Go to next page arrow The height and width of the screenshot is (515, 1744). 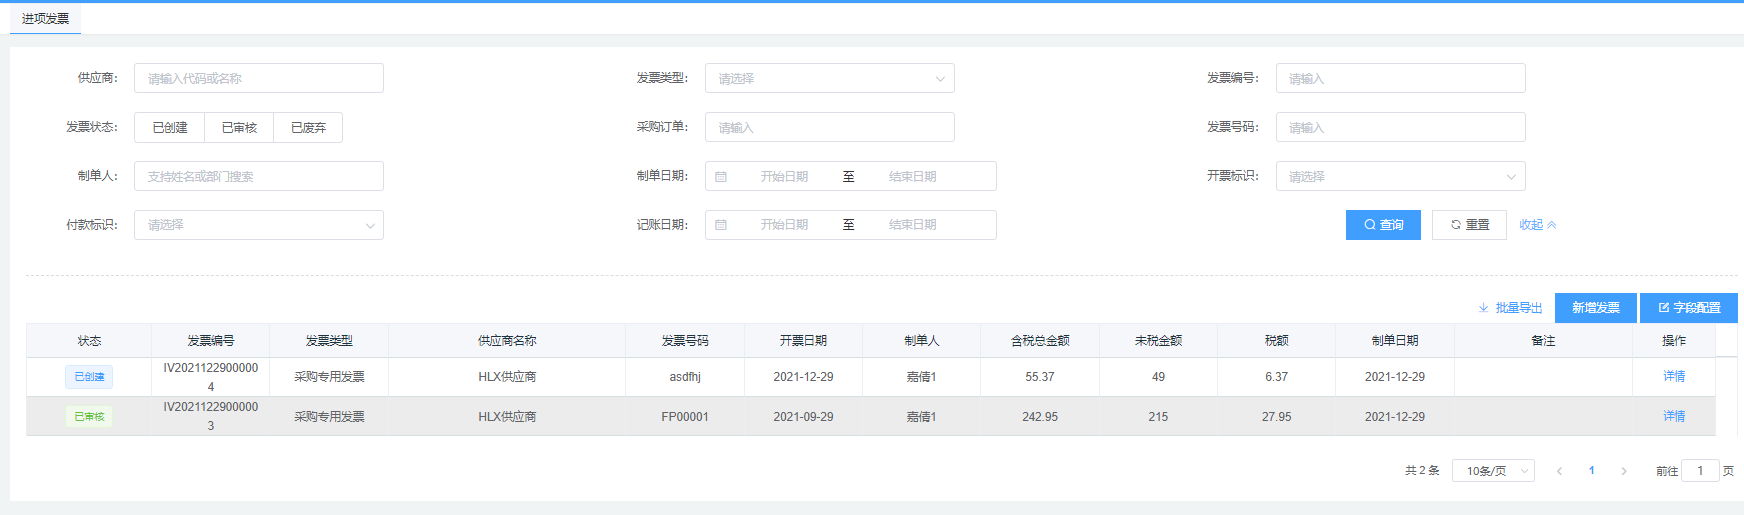coord(1623,471)
